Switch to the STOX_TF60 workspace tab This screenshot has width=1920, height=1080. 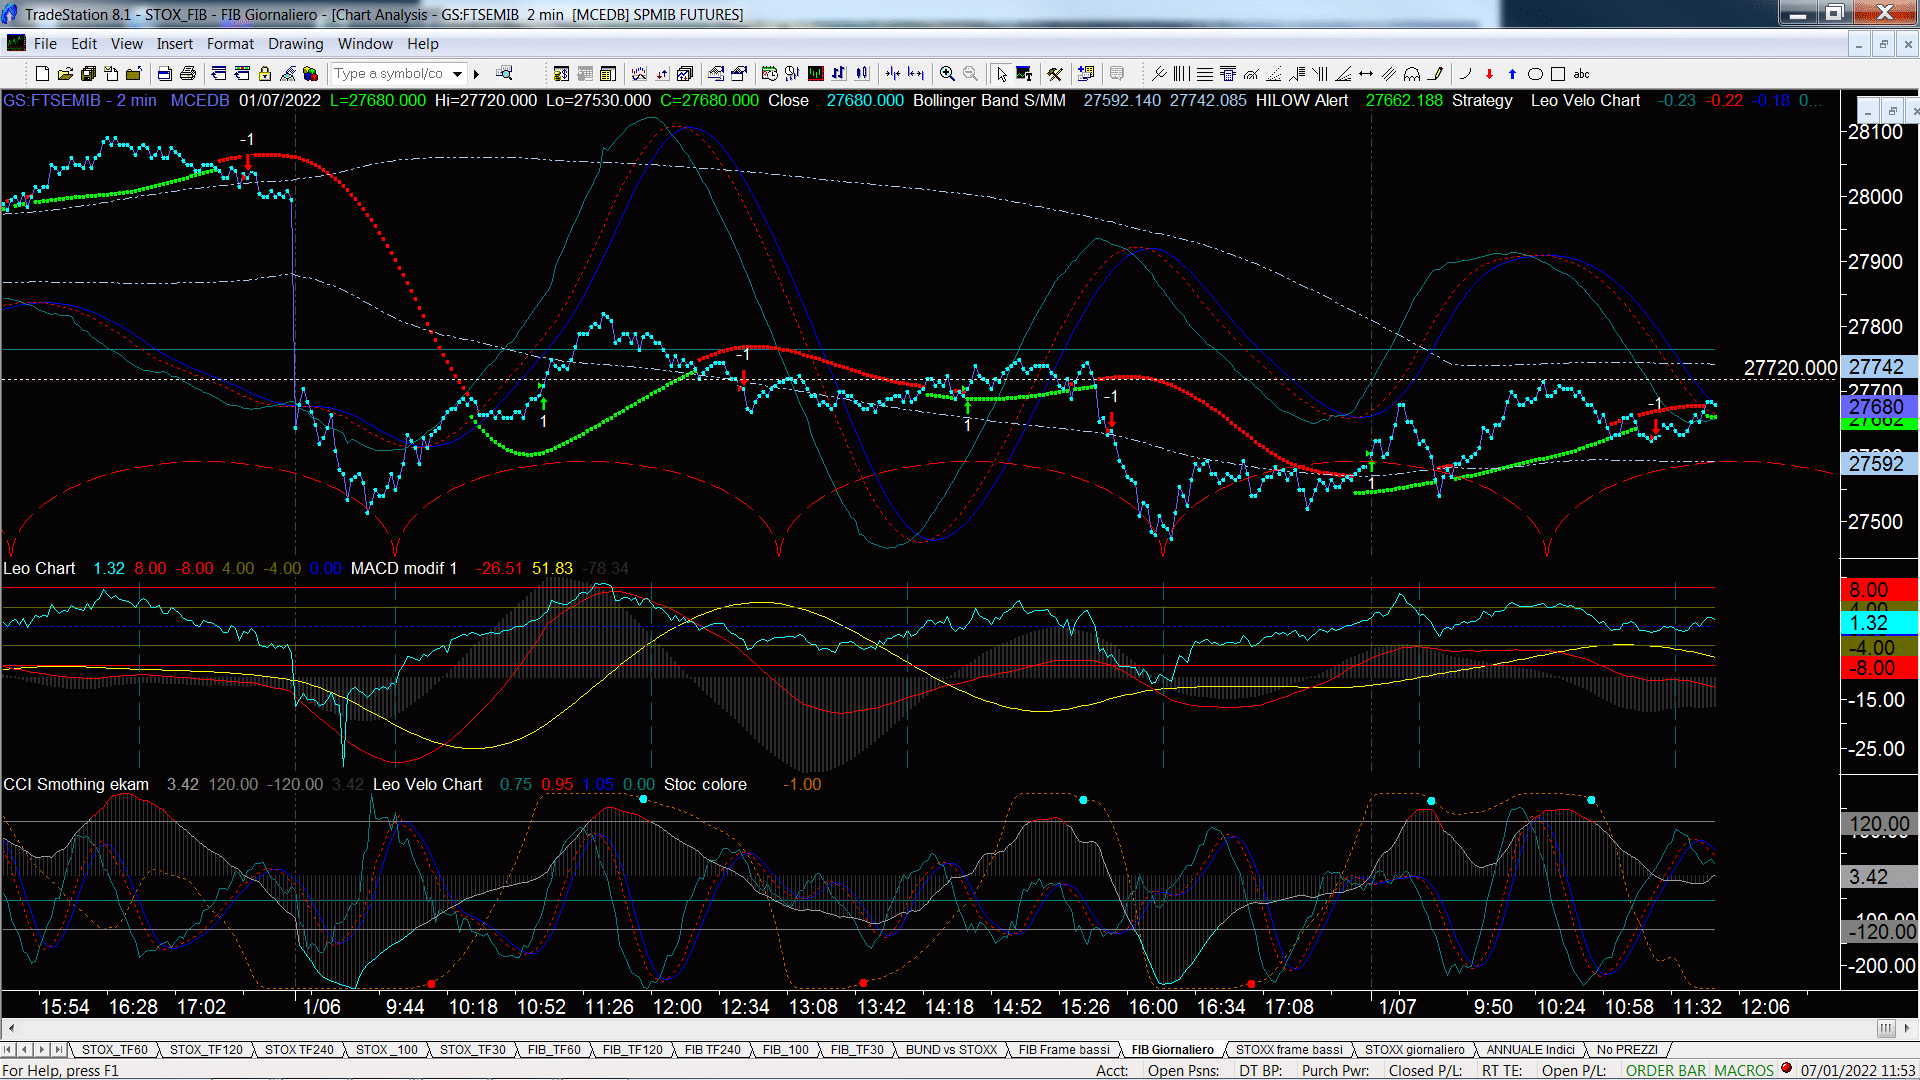tap(114, 1049)
